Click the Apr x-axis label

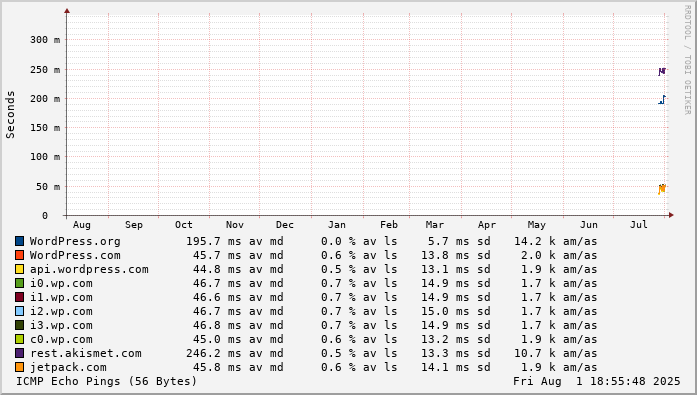(x=487, y=225)
